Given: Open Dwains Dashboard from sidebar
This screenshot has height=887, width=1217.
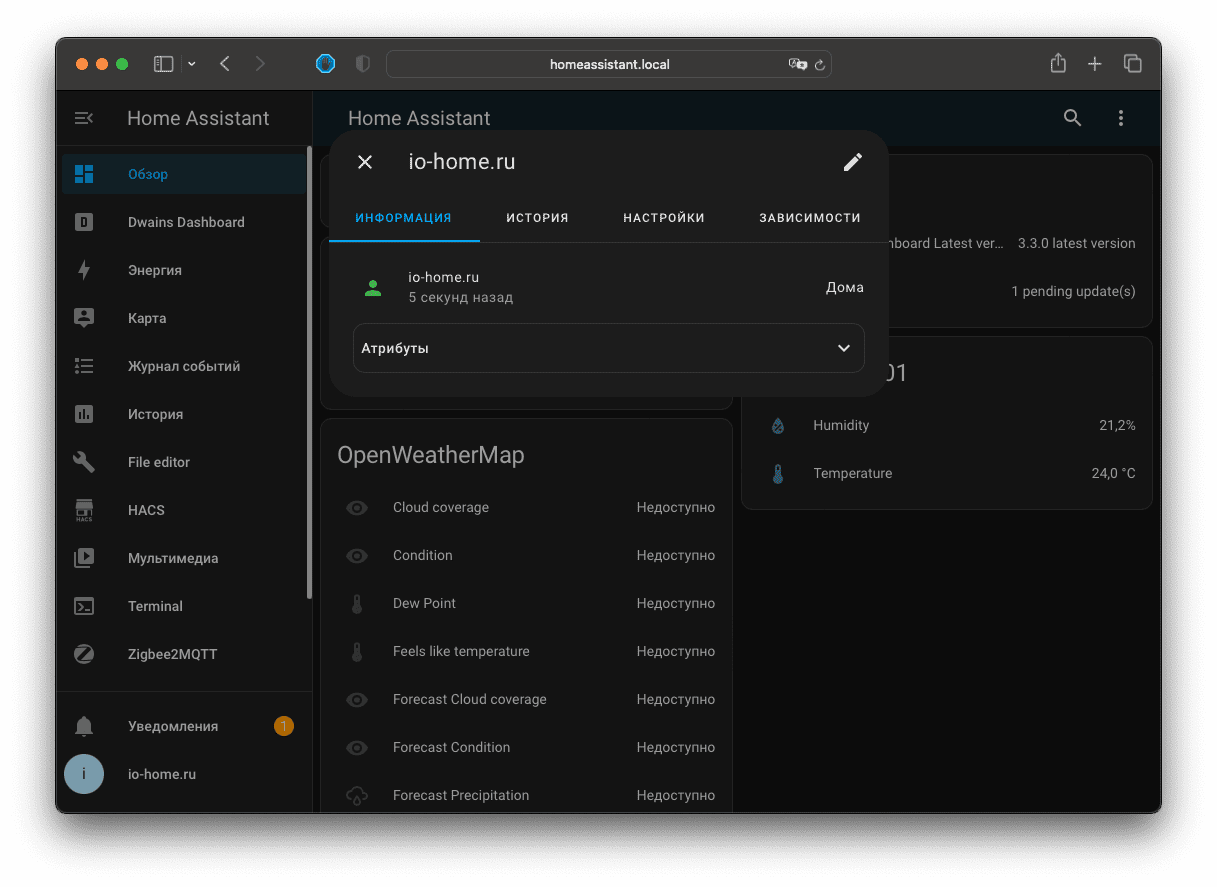Looking at the screenshot, I should pyautogui.click(x=185, y=222).
